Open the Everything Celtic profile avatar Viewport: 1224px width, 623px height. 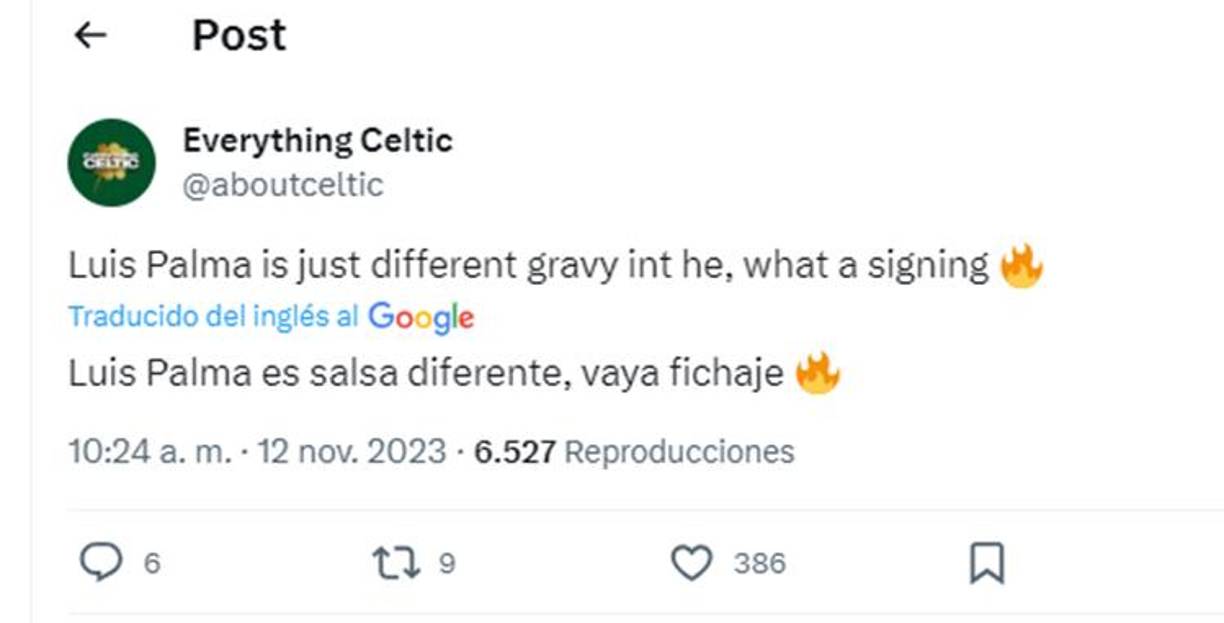111,163
